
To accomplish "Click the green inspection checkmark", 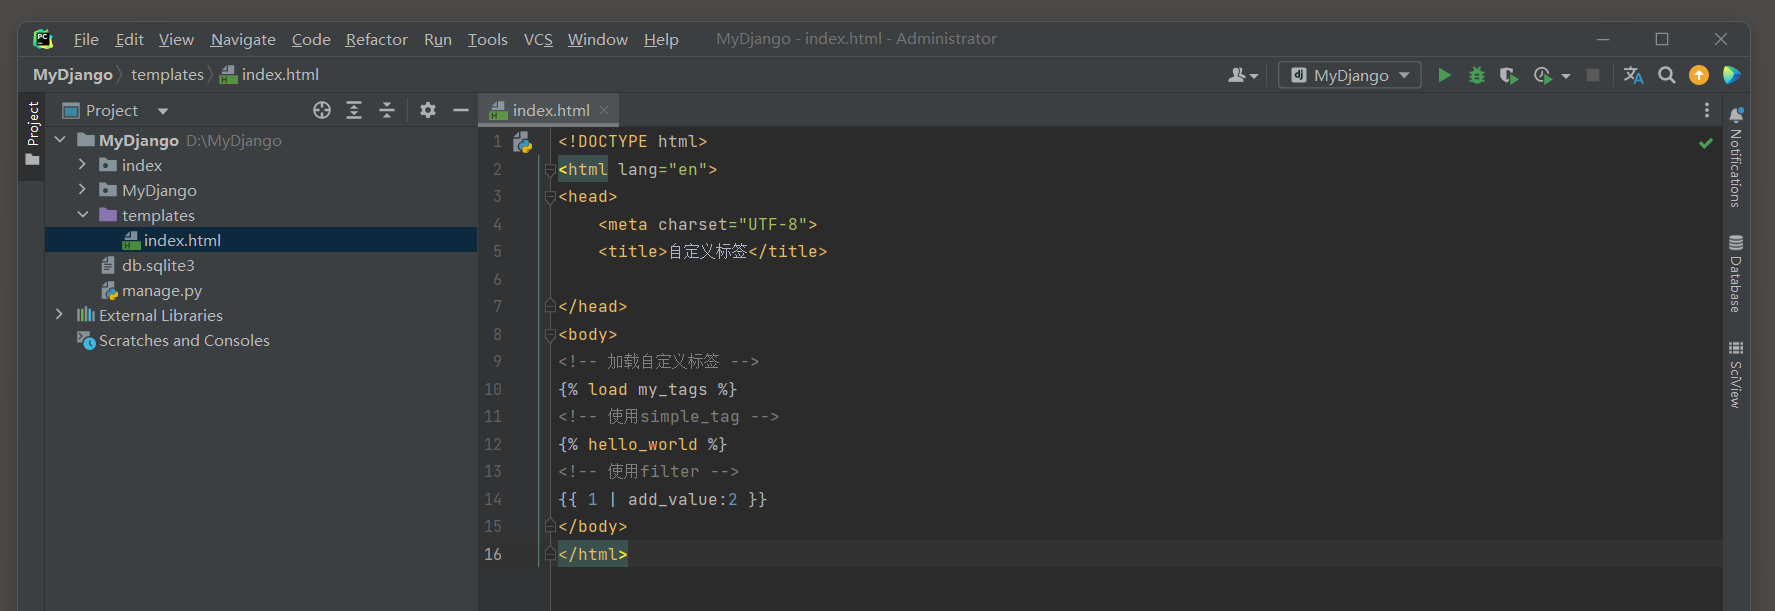I will (1706, 143).
